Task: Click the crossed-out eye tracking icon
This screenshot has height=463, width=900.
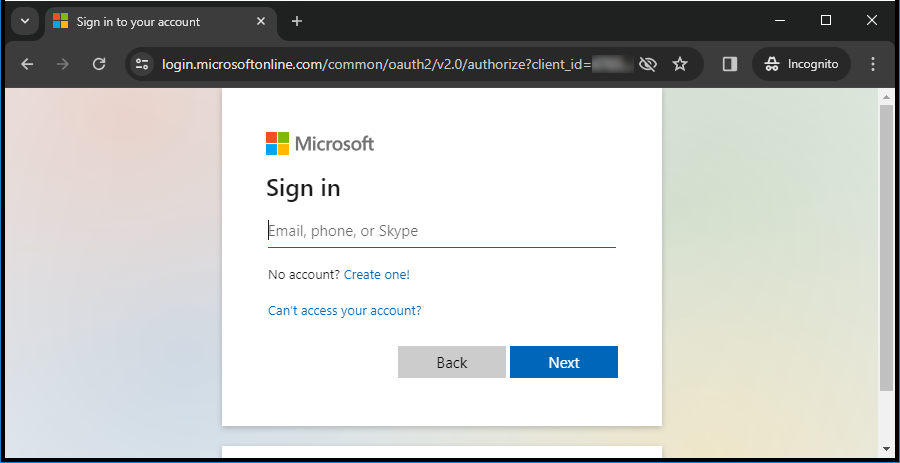Action: (x=648, y=64)
